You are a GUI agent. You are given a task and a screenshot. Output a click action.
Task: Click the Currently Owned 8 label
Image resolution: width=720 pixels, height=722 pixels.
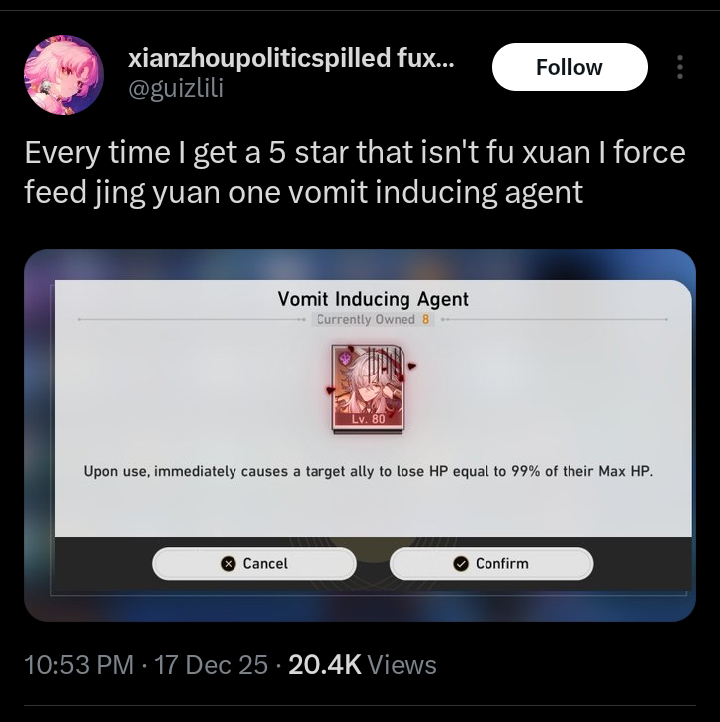point(373,319)
